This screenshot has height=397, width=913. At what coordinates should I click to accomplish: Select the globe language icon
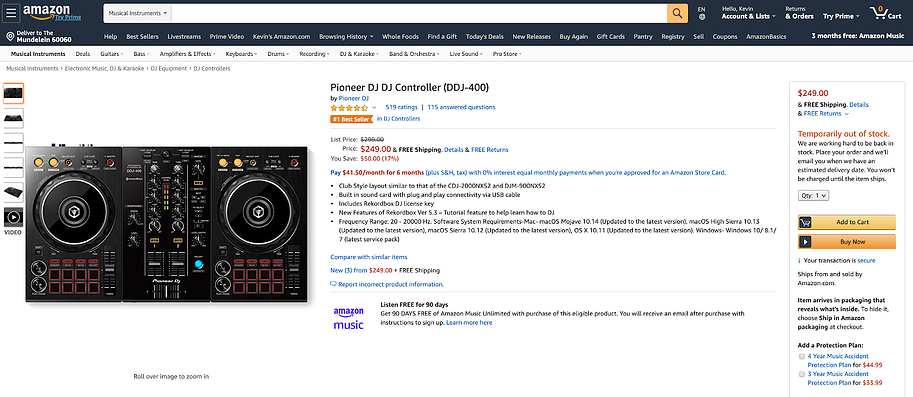coord(702,17)
